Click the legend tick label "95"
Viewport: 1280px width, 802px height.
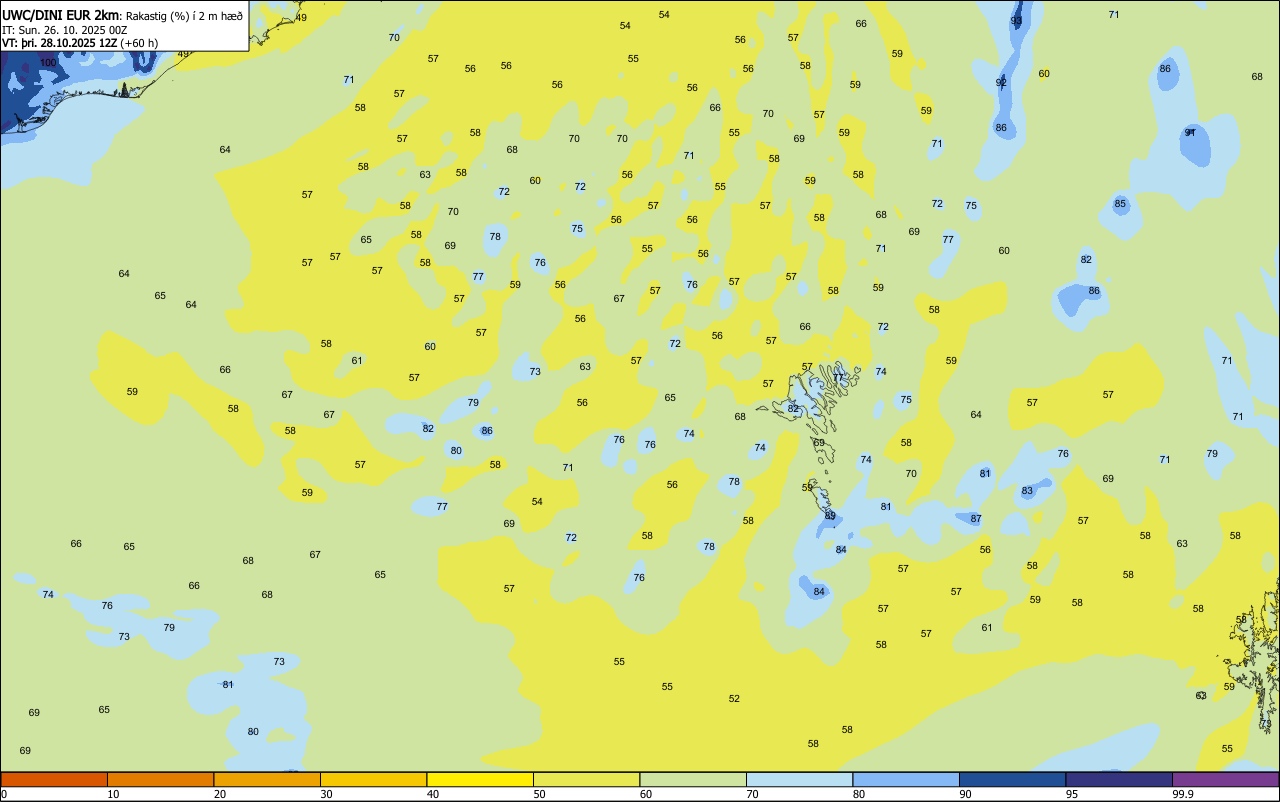click(x=1072, y=794)
